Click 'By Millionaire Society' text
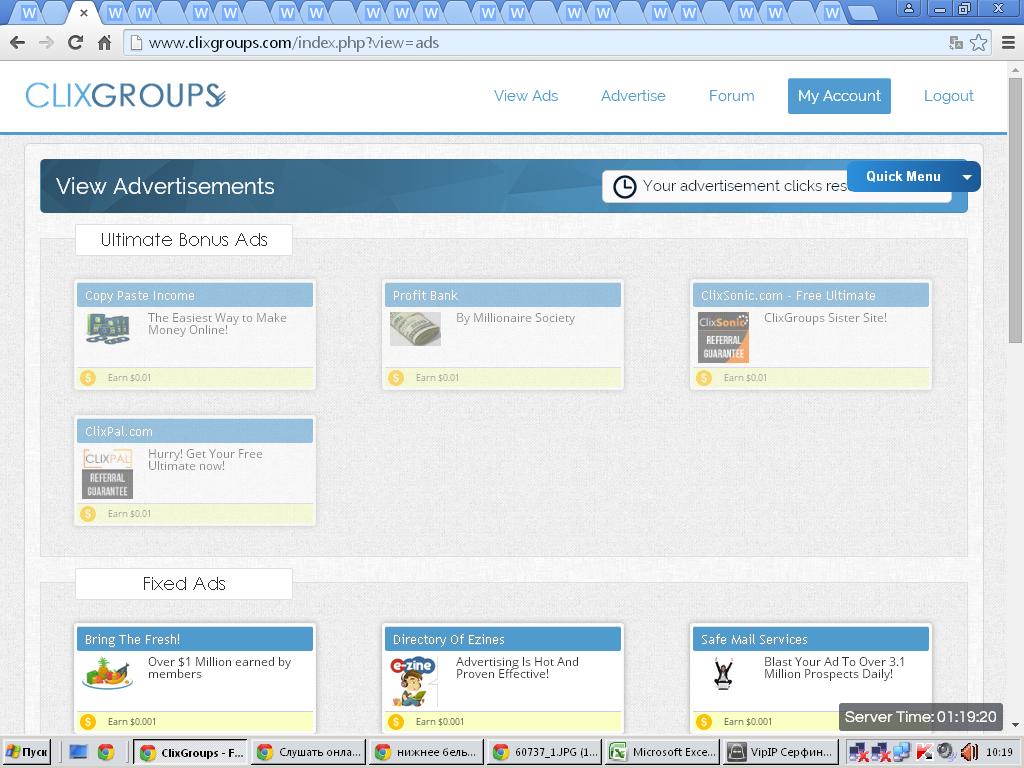 click(515, 318)
